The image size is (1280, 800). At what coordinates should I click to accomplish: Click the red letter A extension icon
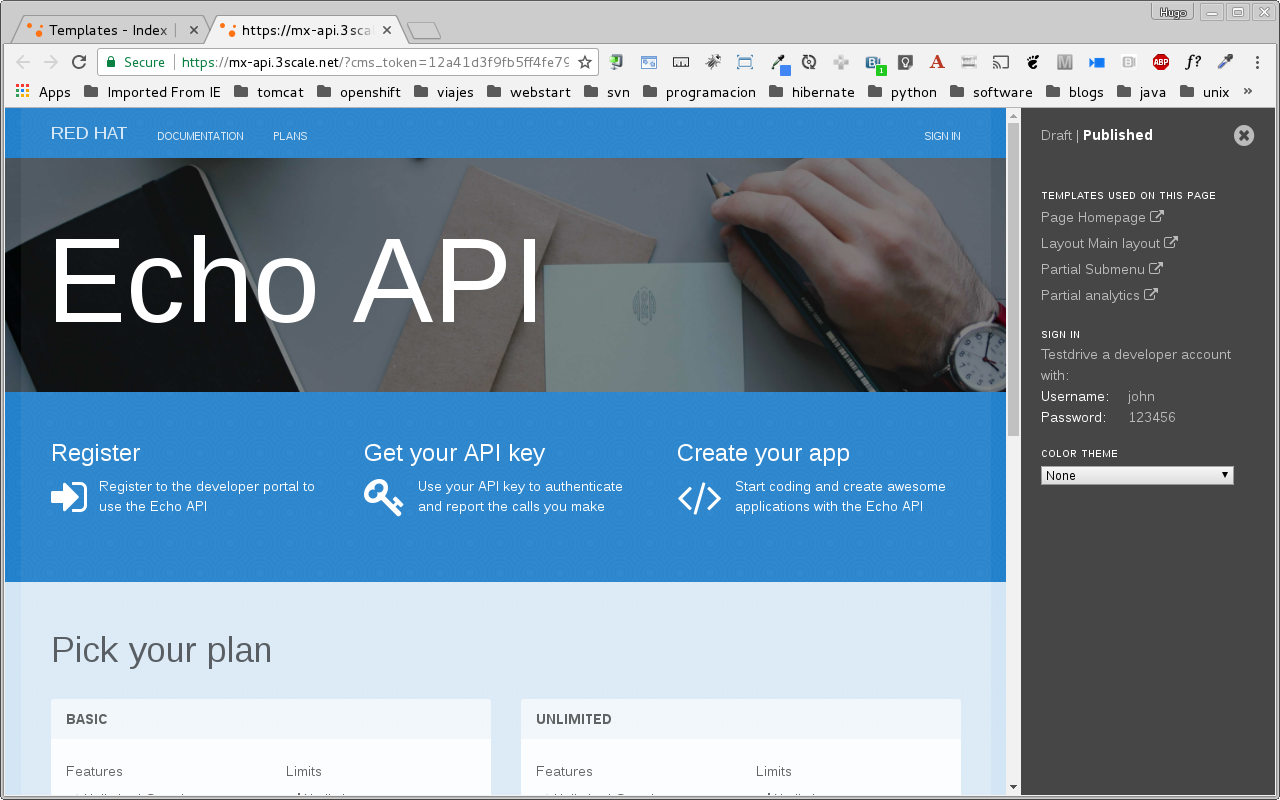(937, 62)
